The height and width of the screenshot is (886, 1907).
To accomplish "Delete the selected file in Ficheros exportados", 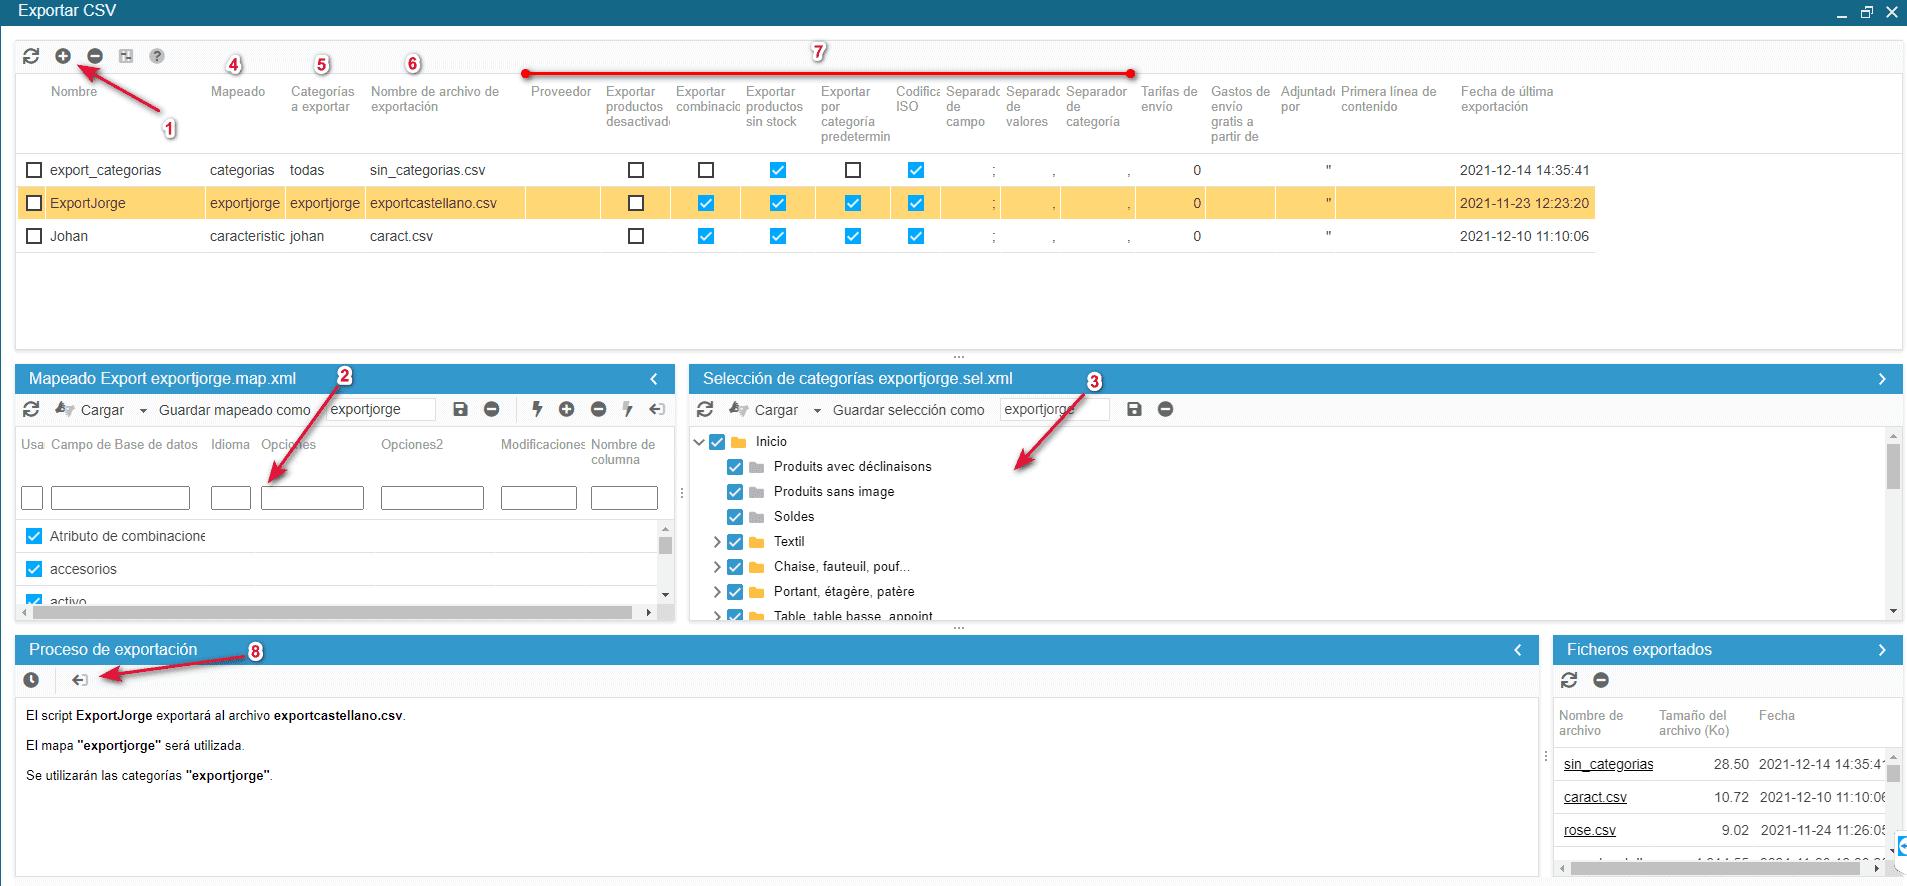I will click(x=1601, y=680).
